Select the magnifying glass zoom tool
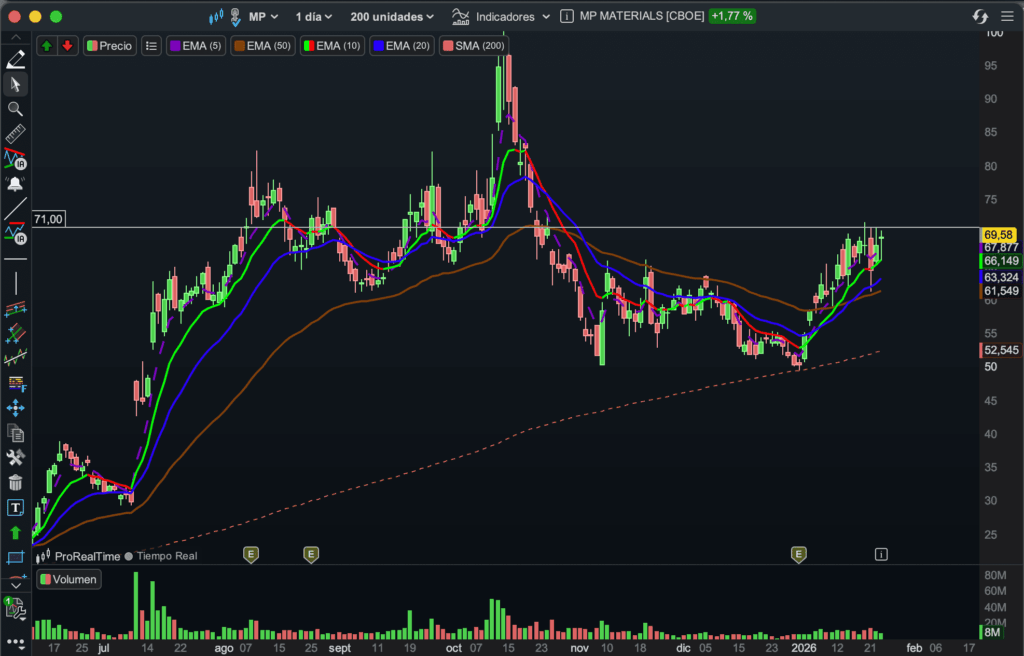 (x=15, y=109)
